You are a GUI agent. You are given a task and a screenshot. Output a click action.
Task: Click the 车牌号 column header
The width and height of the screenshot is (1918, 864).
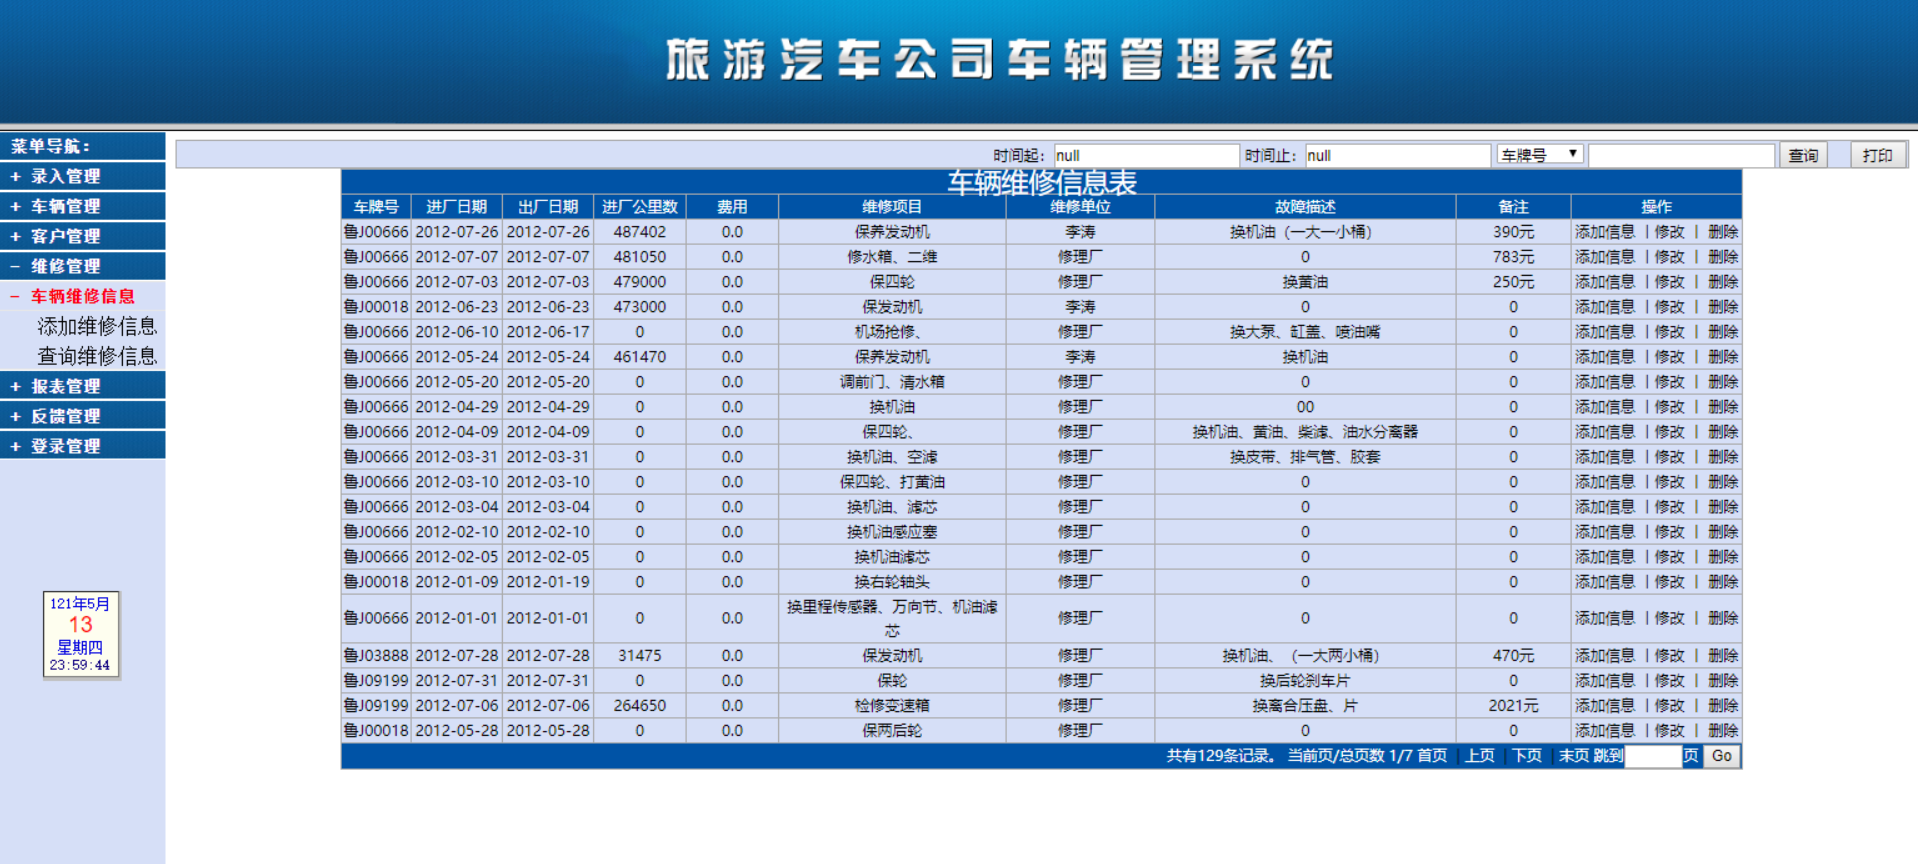point(376,207)
